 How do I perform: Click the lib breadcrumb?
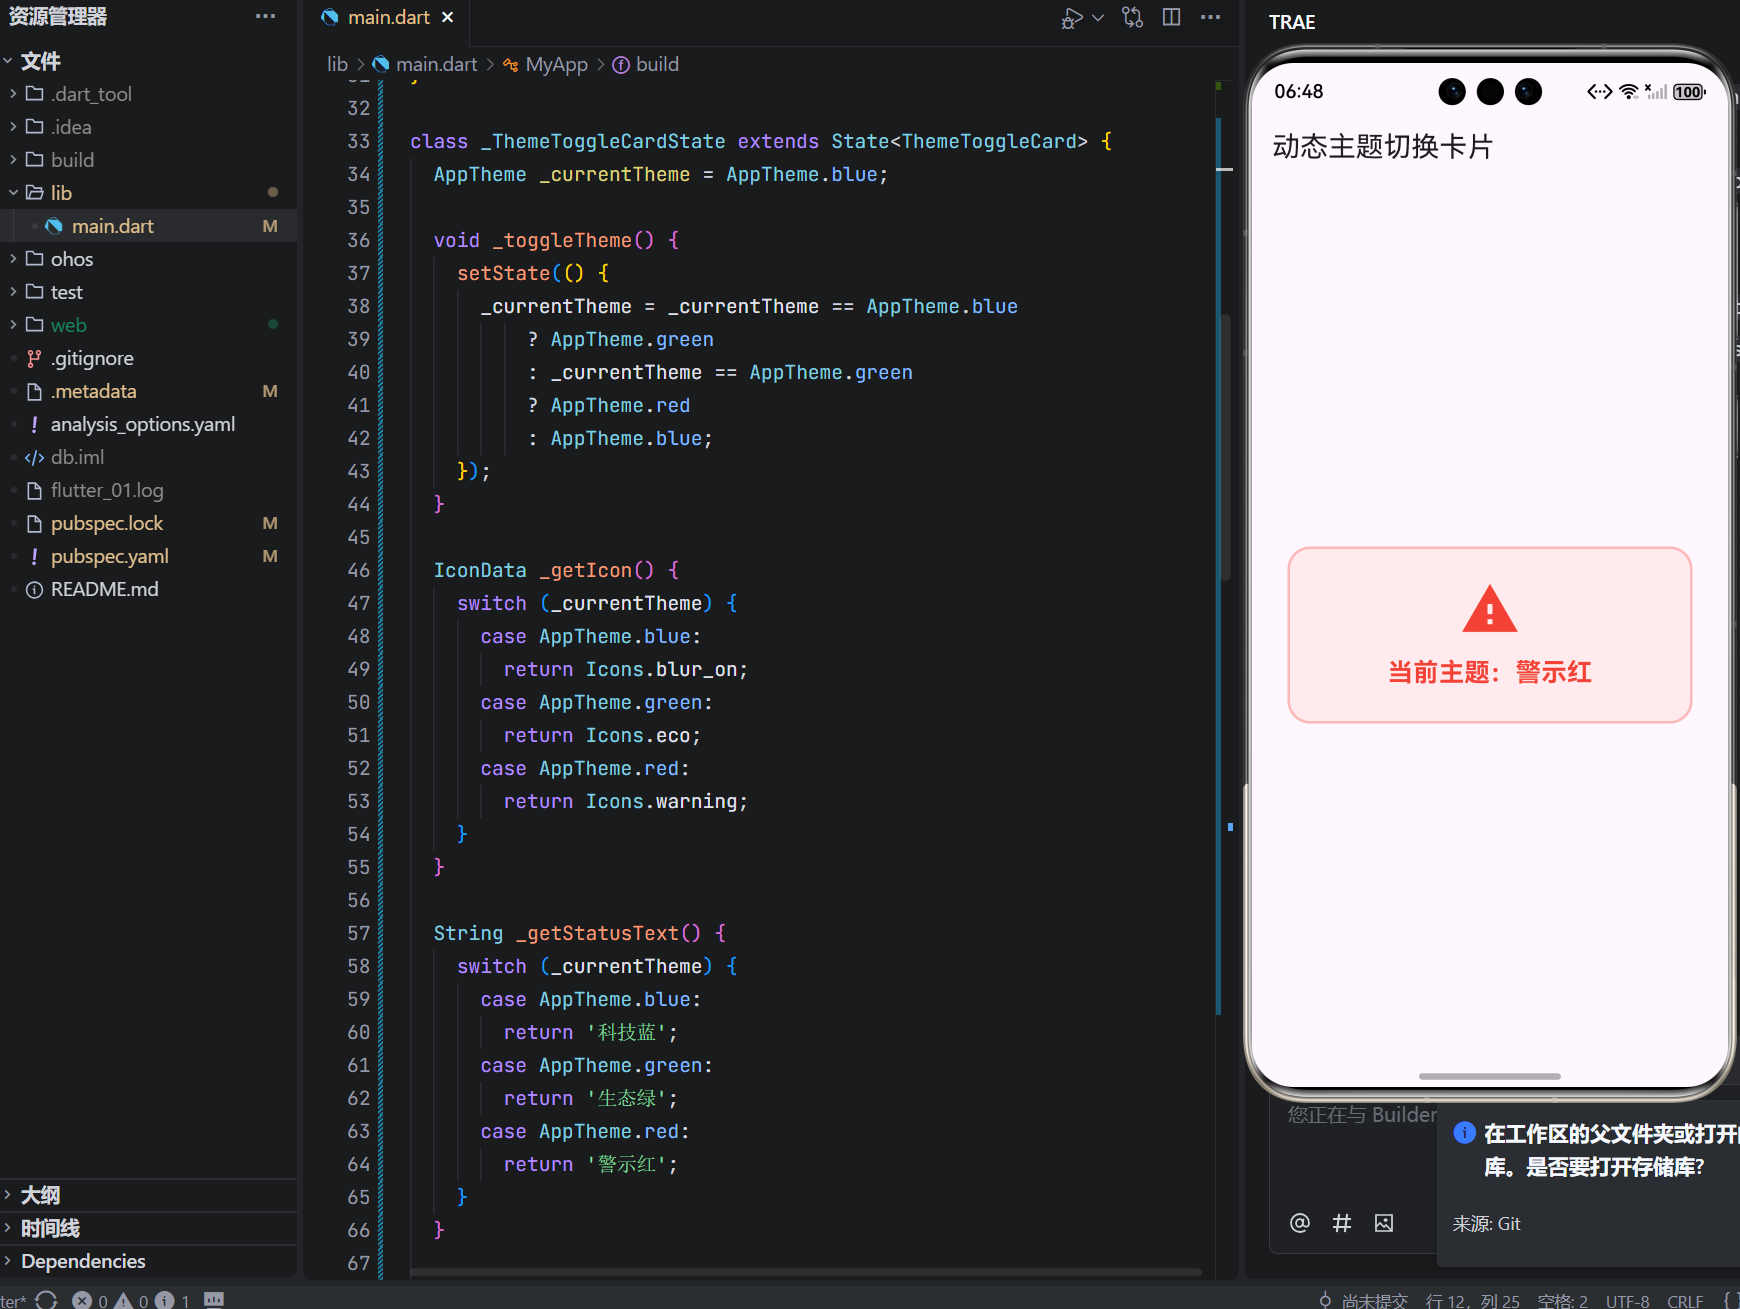pyautogui.click(x=337, y=64)
